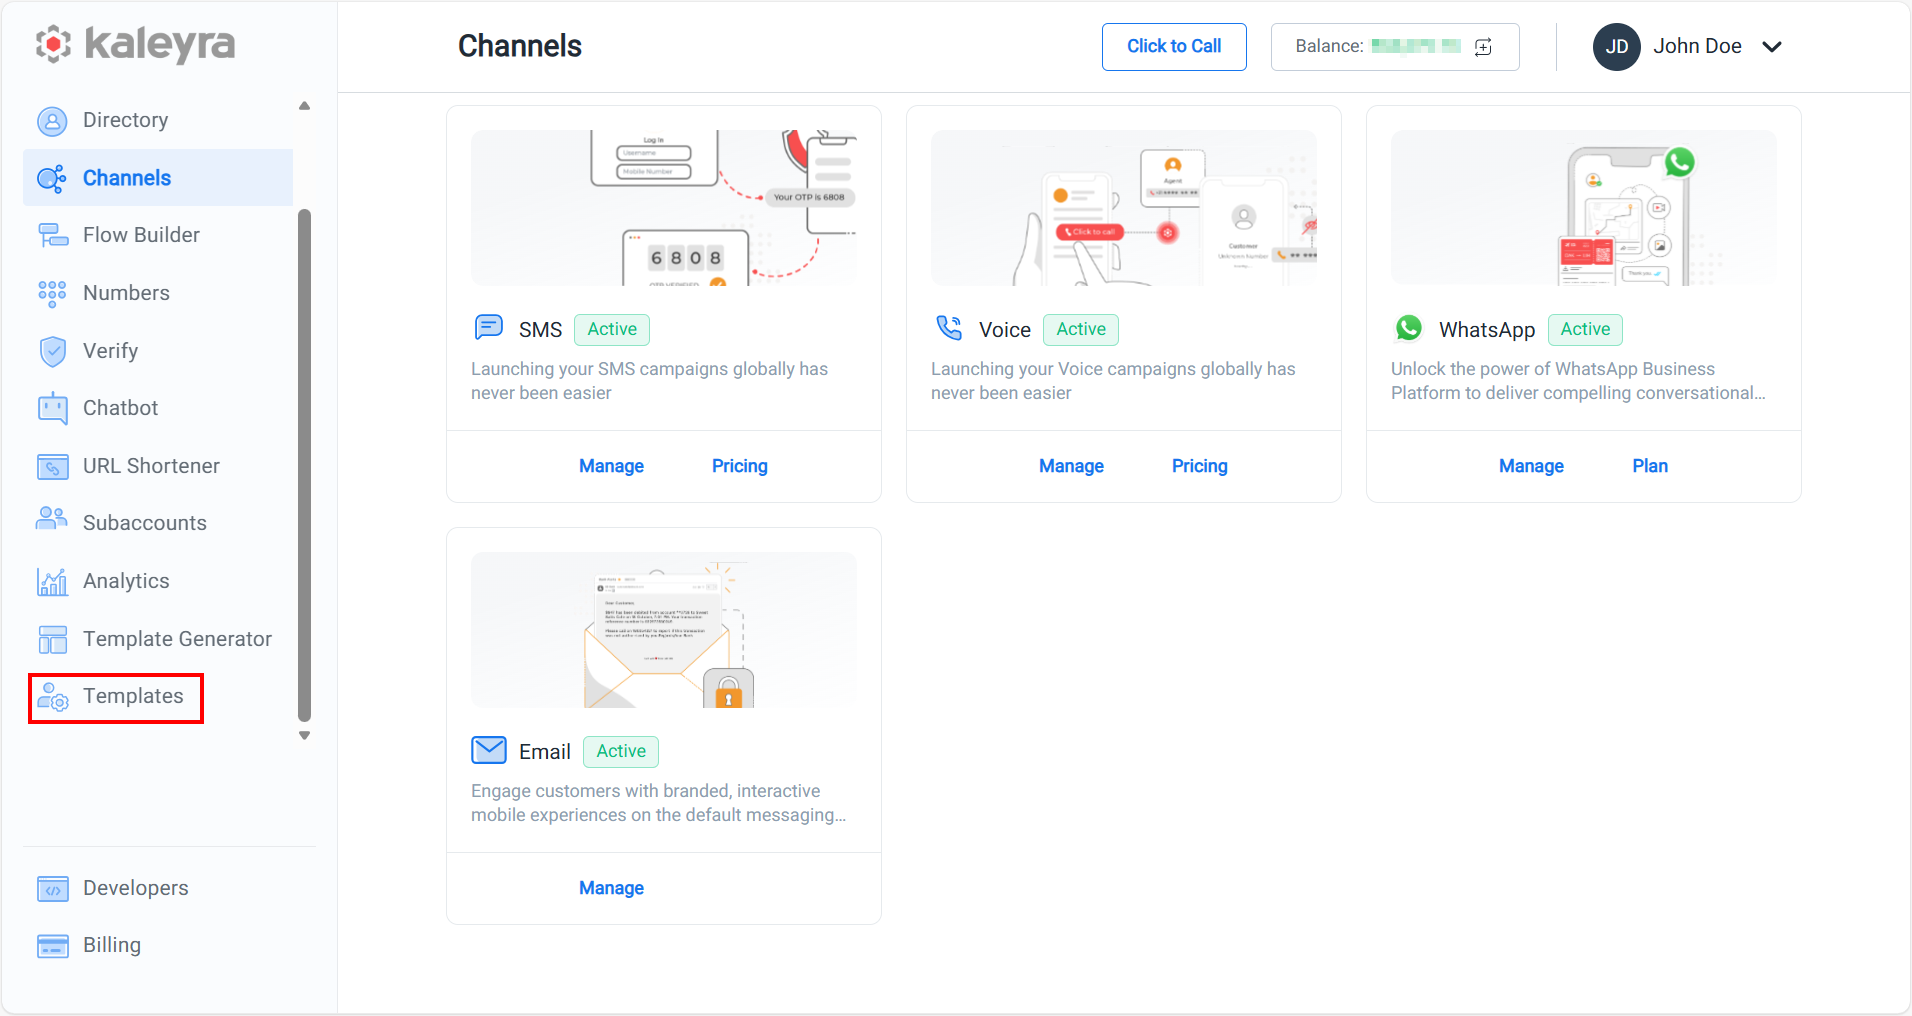Viewport: 1912px width, 1016px height.
Task: Open Pricing on the SMS card
Action: (x=740, y=466)
